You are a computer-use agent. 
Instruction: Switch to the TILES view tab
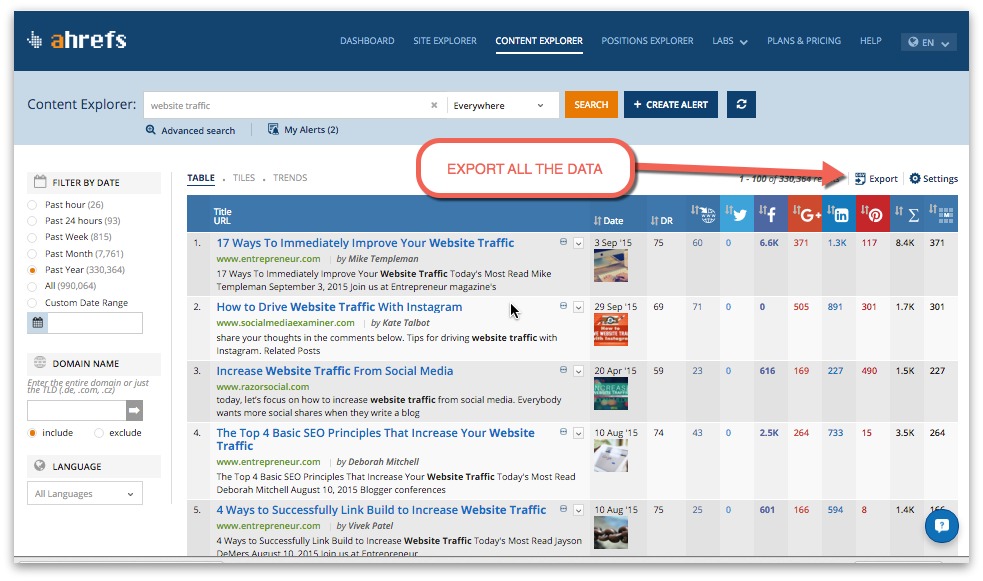tap(244, 177)
